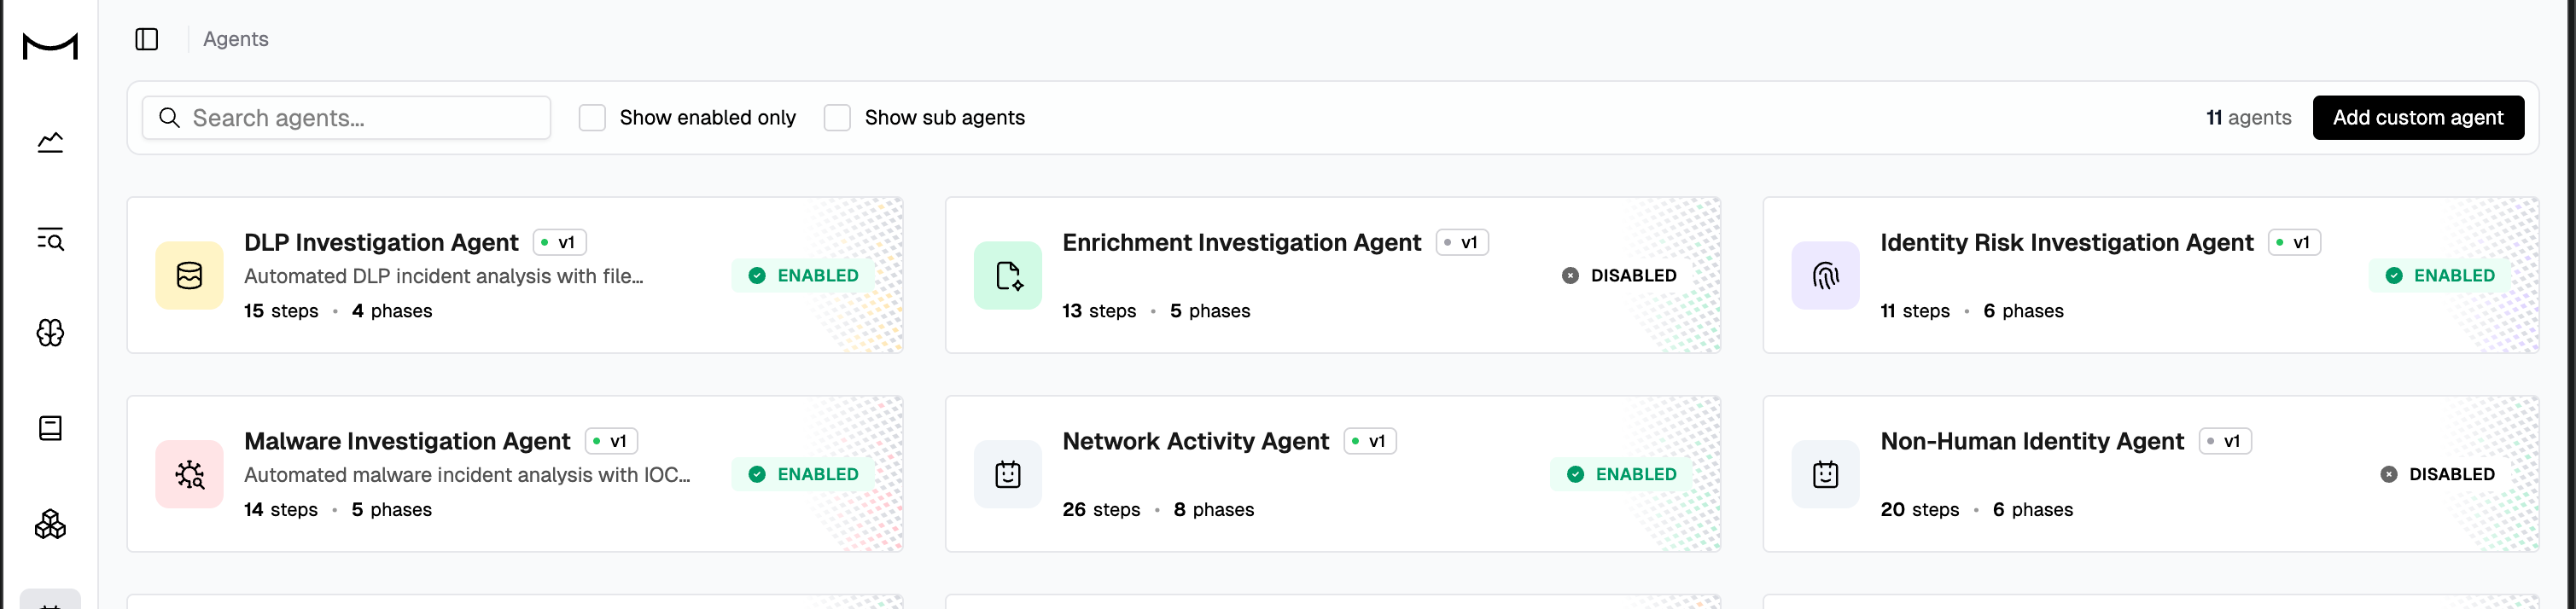
Task: Click '11 steps' on Identity Risk Investigation Agent
Action: [x=1915, y=311]
